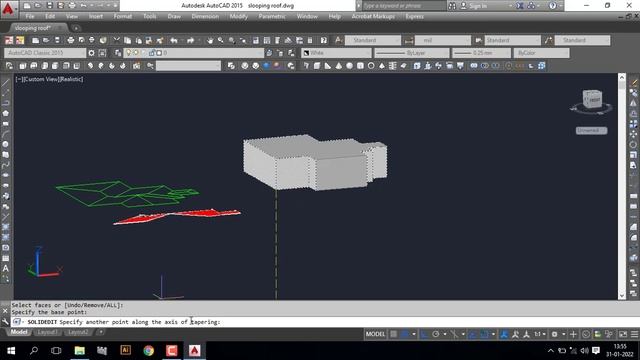640x360 pixels.
Task: Click the Unnamed UCS button under ViewCube
Action: pyautogui.click(x=591, y=131)
